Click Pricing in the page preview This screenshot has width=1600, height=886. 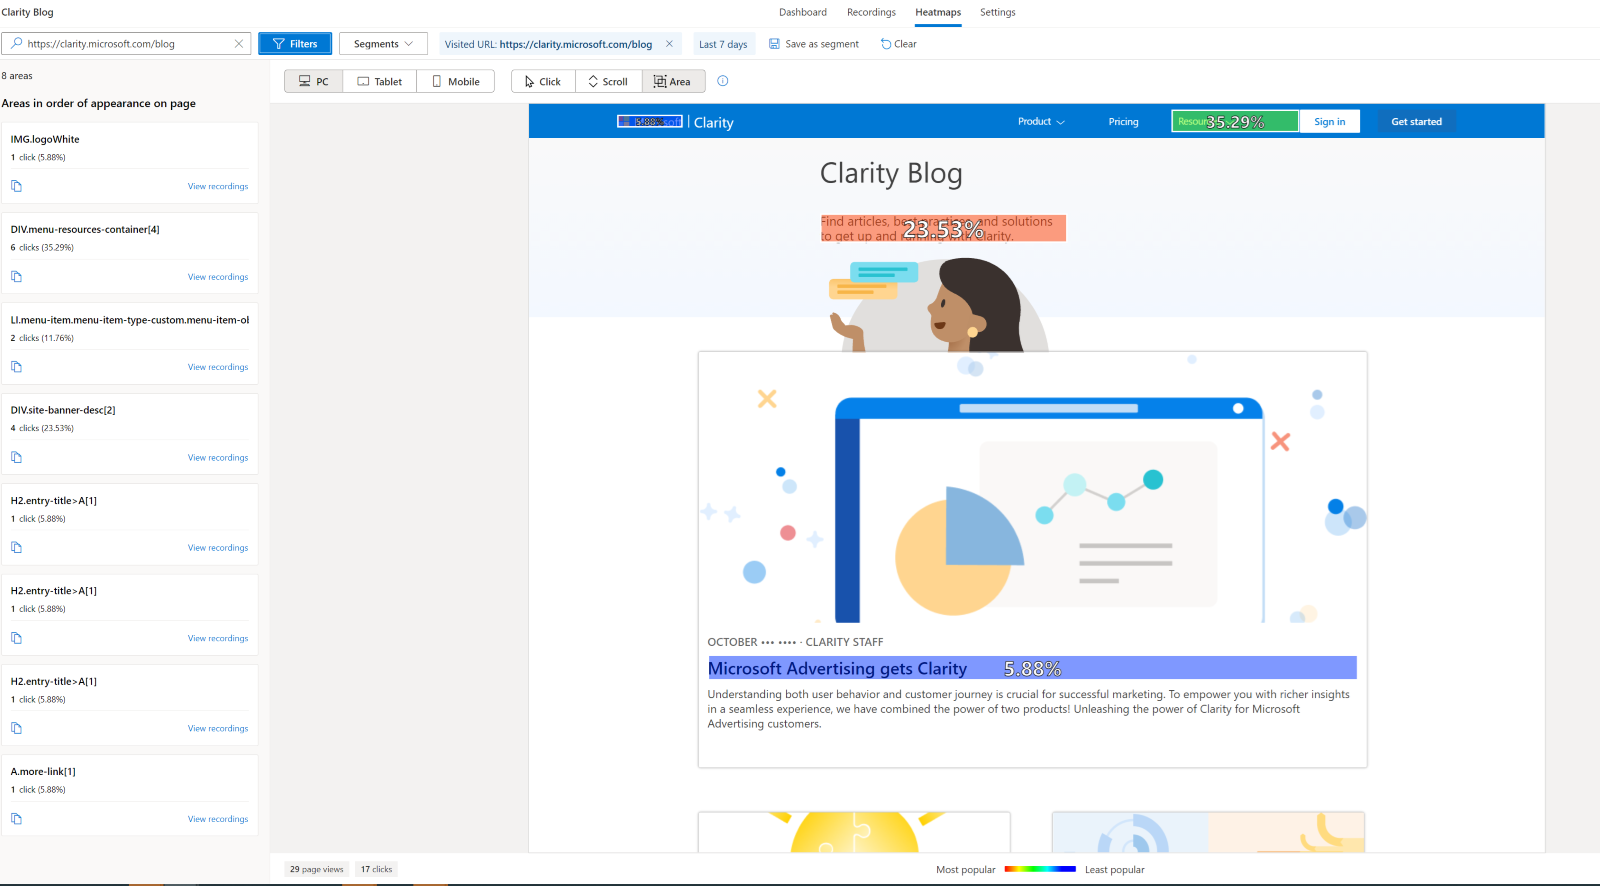(1123, 122)
